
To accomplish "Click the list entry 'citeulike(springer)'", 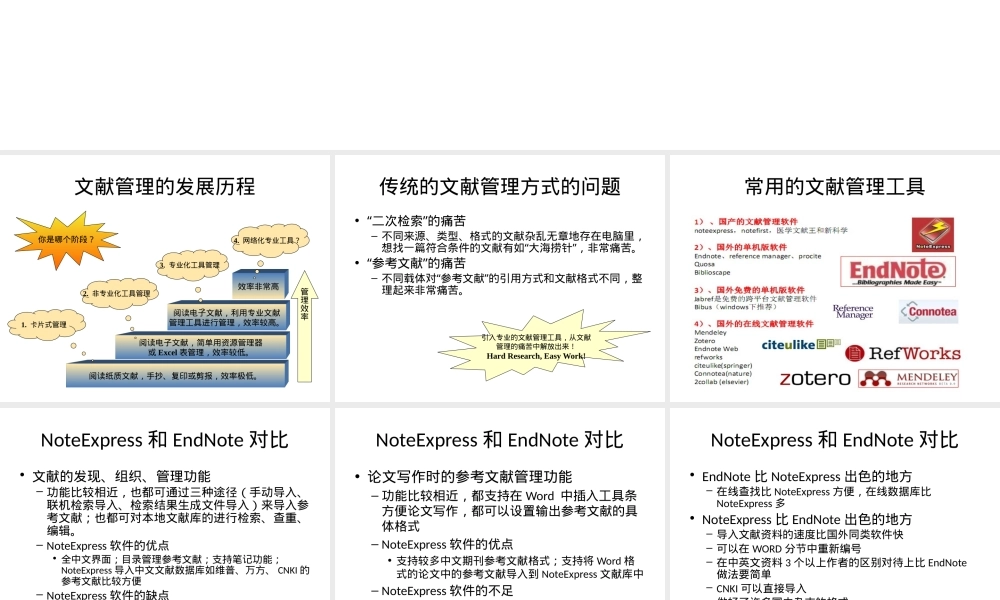I will [723, 365].
